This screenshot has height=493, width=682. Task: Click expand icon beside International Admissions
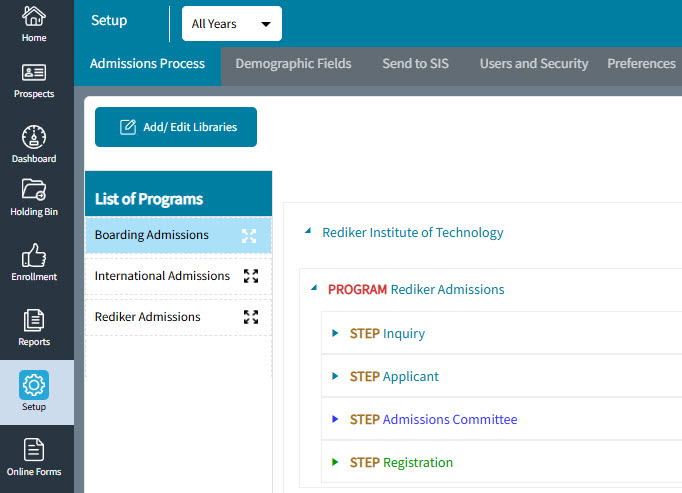(x=251, y=276)
